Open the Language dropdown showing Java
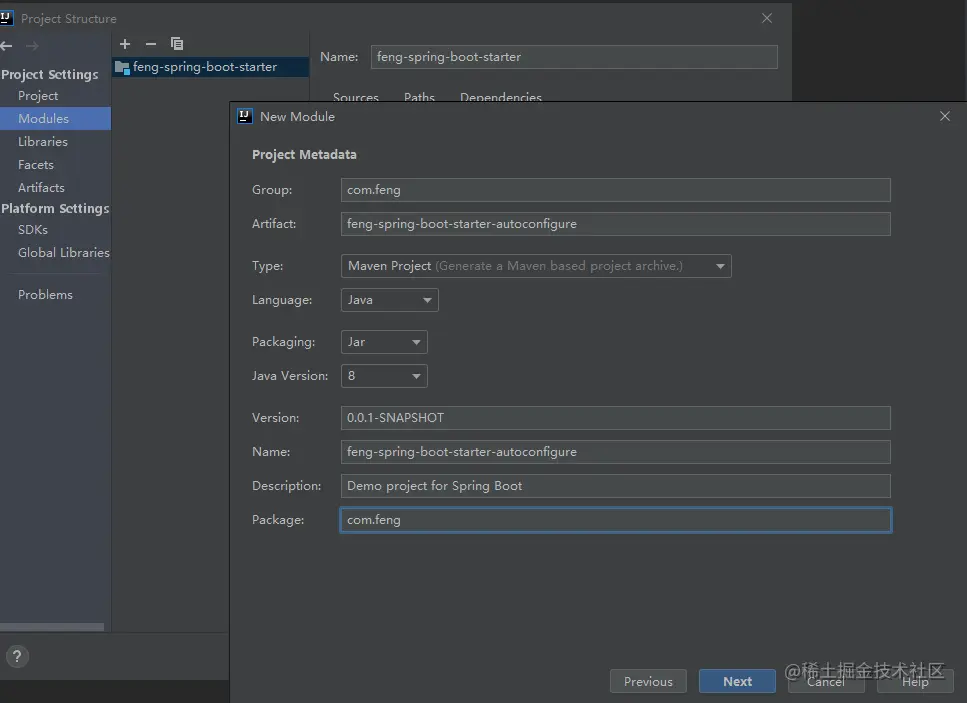Image resolution: width=967 pixels, height=703 pixels. pyautogui.click(x=389, y=300)
